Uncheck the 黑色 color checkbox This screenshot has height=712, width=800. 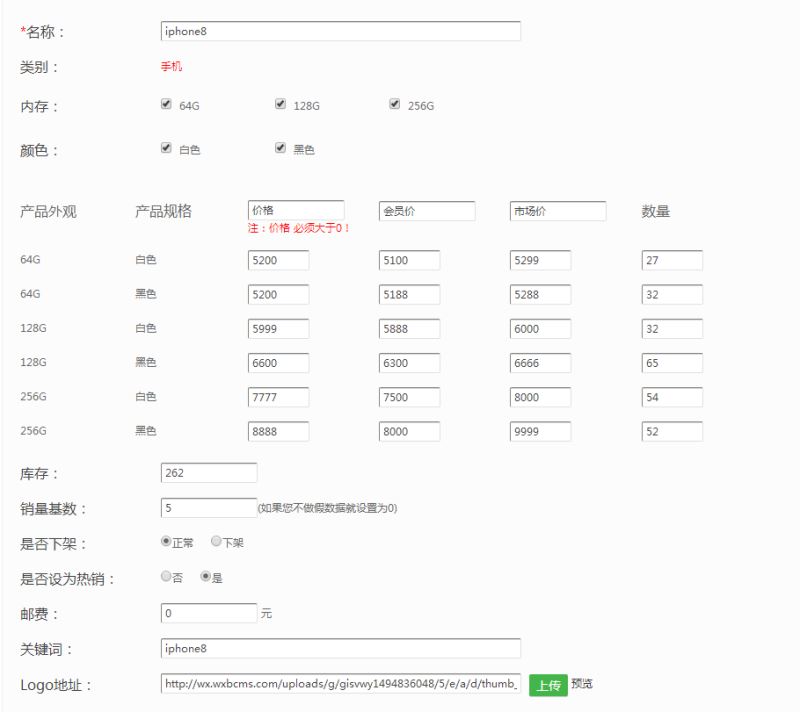point(280,148)
